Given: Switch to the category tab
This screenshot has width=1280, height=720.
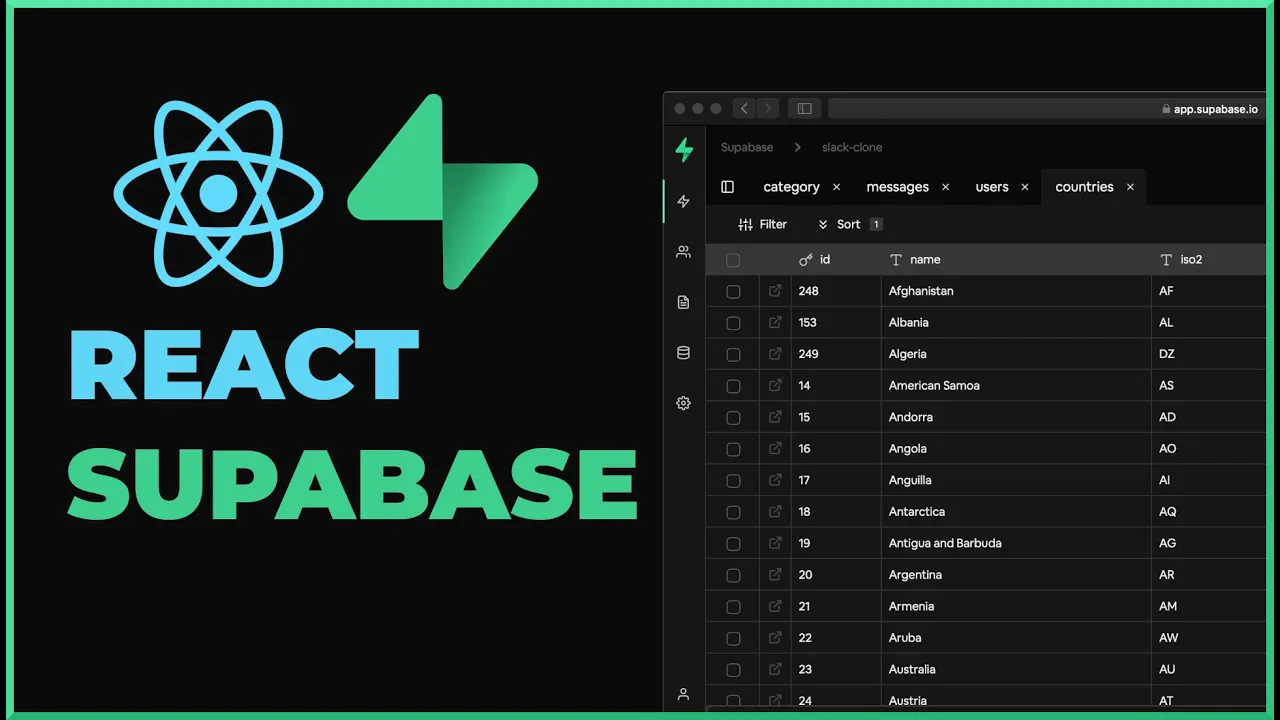Looking at the screenshot, I should point(791,187).
